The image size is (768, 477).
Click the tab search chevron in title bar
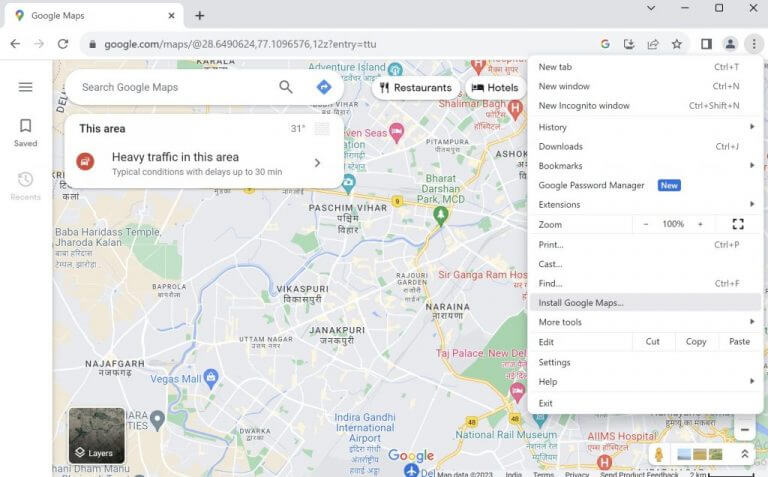point(650,8)
